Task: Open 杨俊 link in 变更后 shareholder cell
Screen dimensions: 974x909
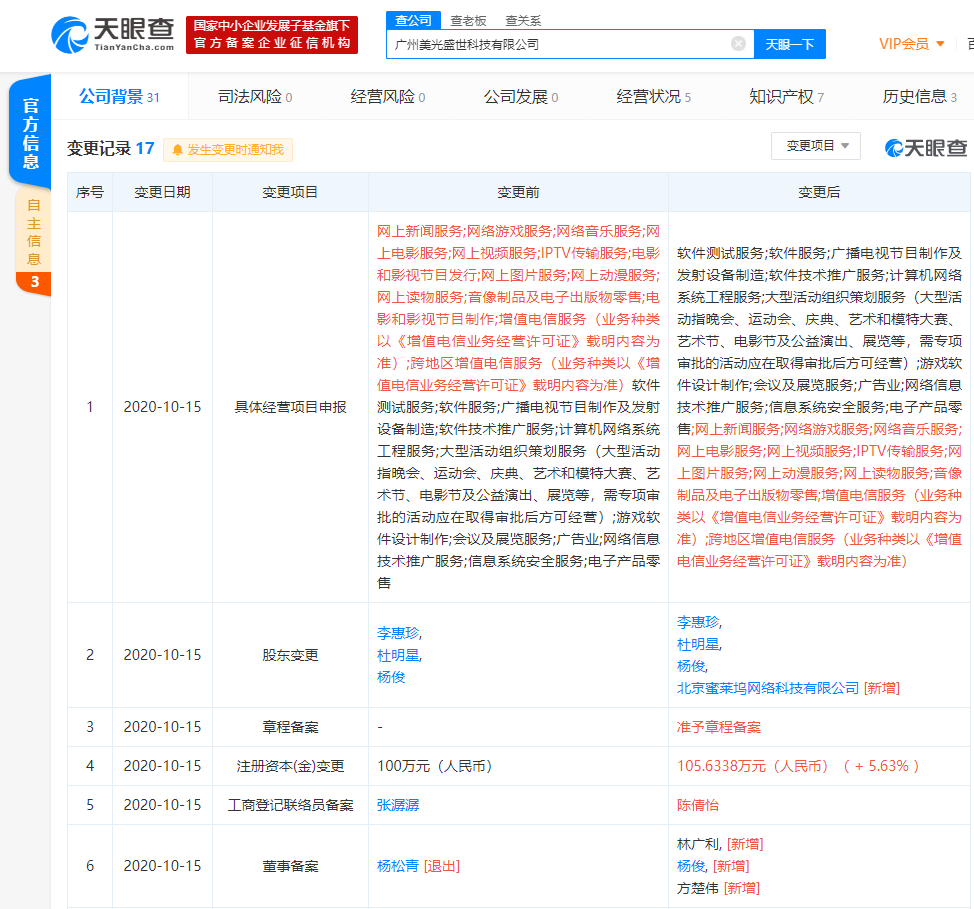Action: [691, 666]
